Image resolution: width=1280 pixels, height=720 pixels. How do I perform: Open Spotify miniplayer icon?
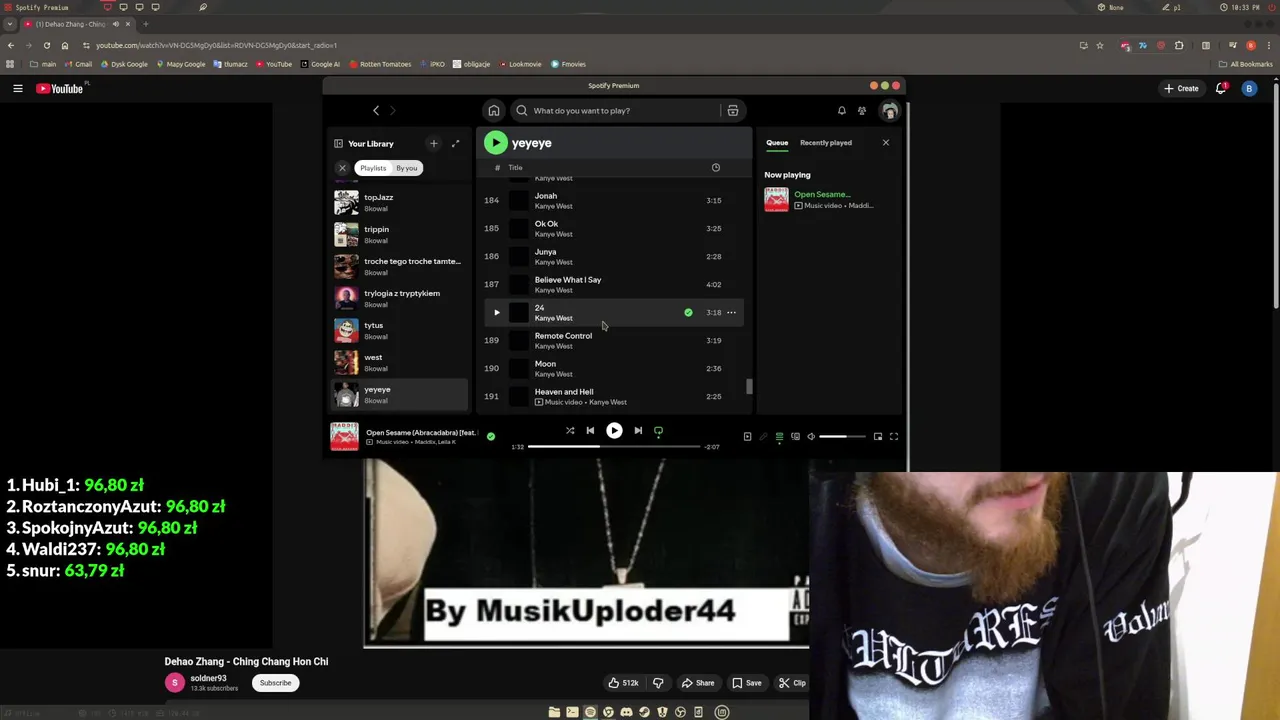[x=878, y=437]
